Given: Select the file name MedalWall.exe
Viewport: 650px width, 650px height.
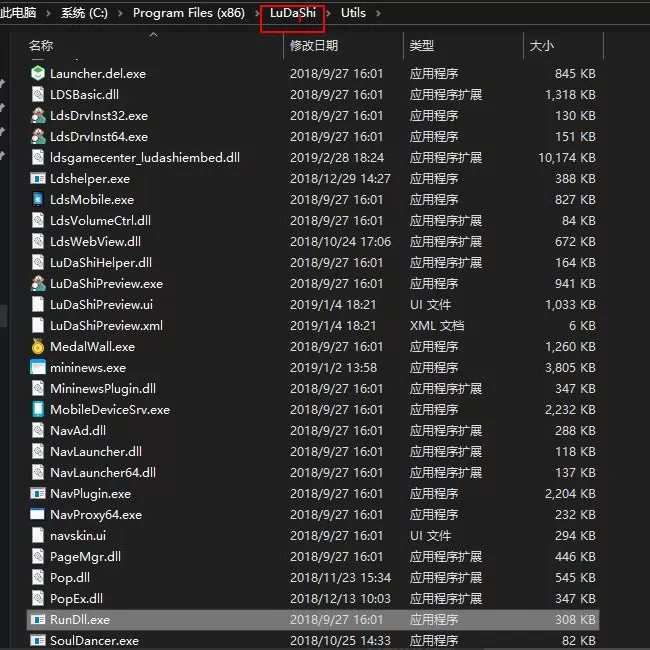Looking at the screenshot, I should point(92,347).
